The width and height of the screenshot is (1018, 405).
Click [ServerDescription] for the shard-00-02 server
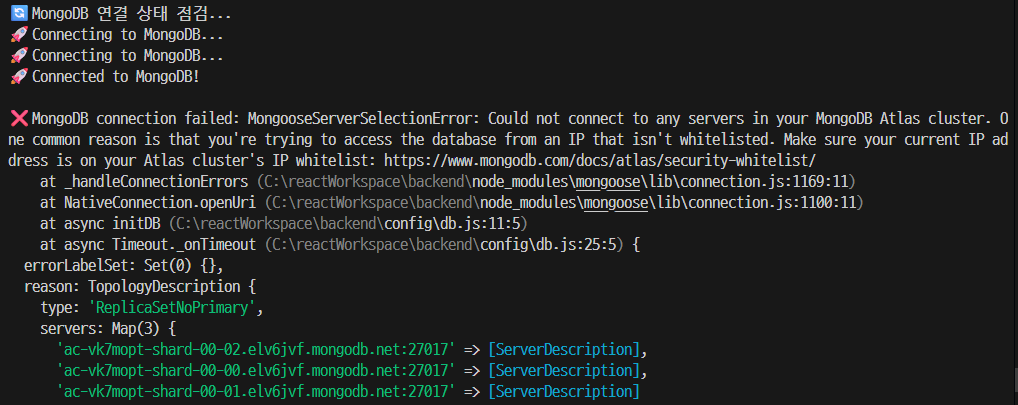563,349
